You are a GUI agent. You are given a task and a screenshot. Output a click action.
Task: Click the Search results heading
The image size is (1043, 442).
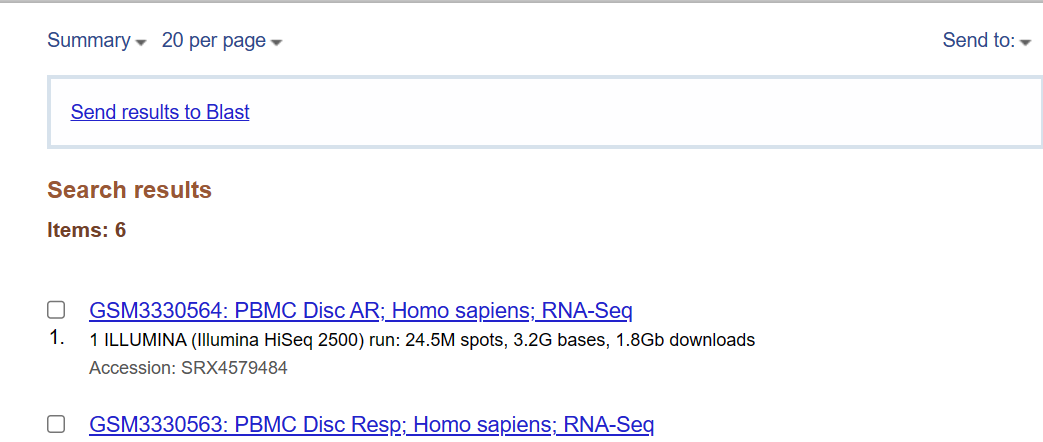click(130, 190)
